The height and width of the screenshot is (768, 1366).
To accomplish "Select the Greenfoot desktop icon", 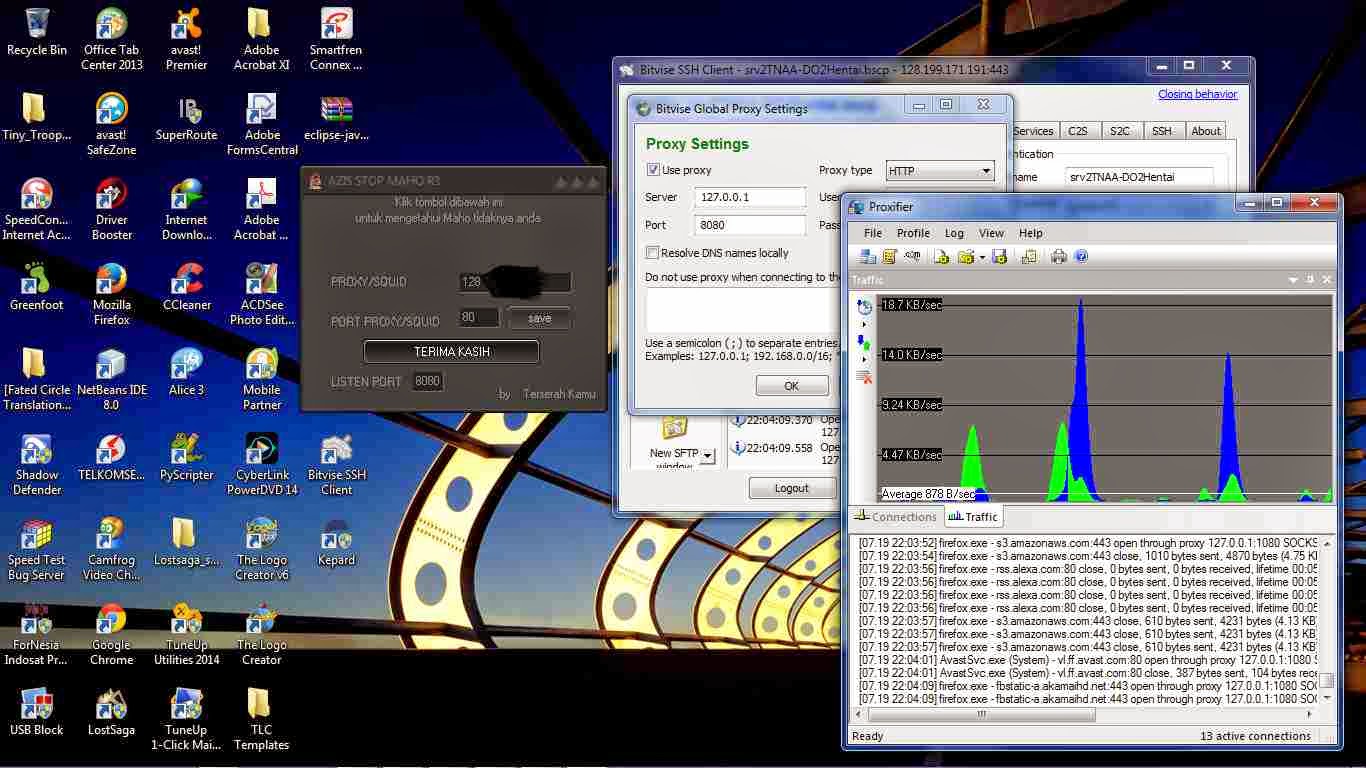I will pyautogui.click(x=37, y=287).
